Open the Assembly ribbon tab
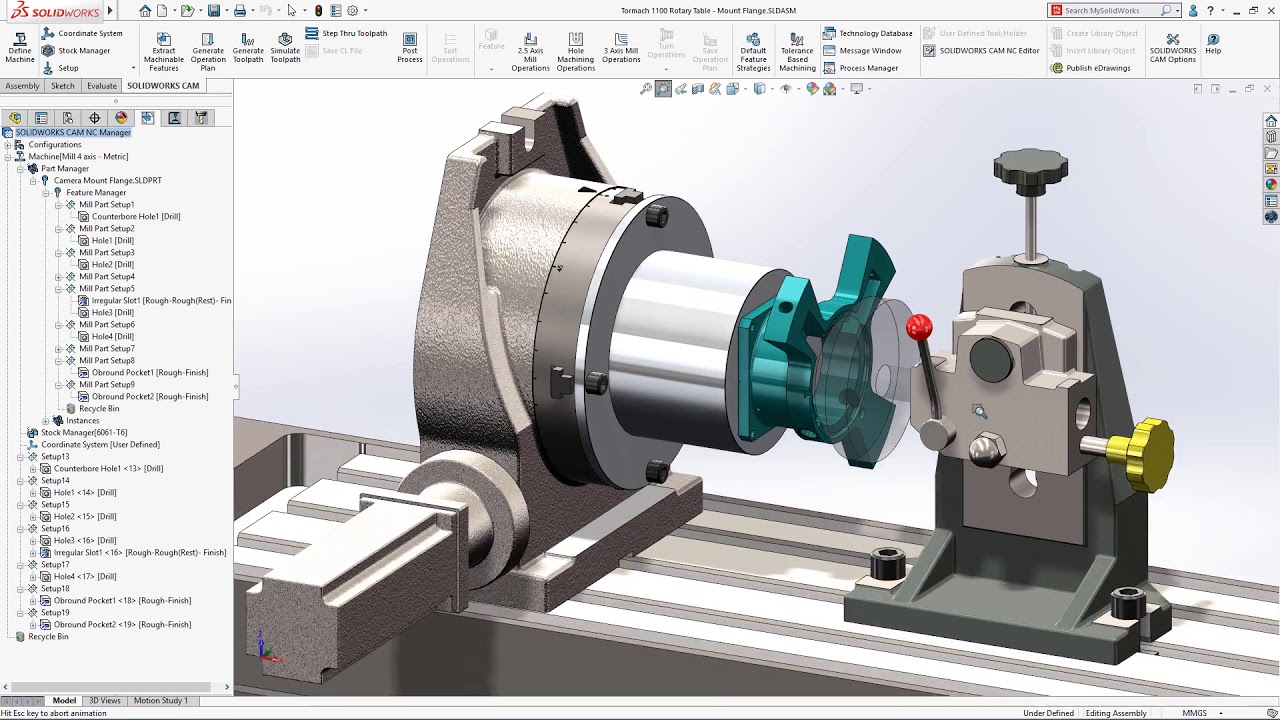Screen dimensions: 1280x720 (x=23, y=86)
